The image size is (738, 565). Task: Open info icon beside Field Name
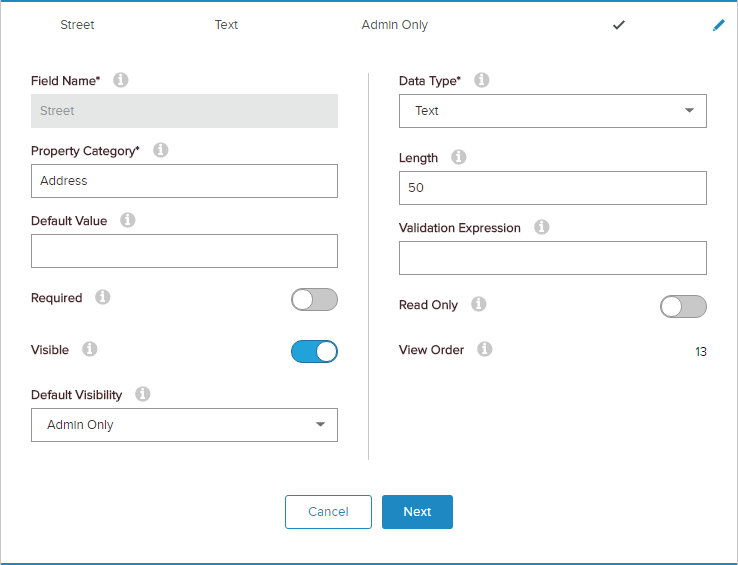coord(120,80)
